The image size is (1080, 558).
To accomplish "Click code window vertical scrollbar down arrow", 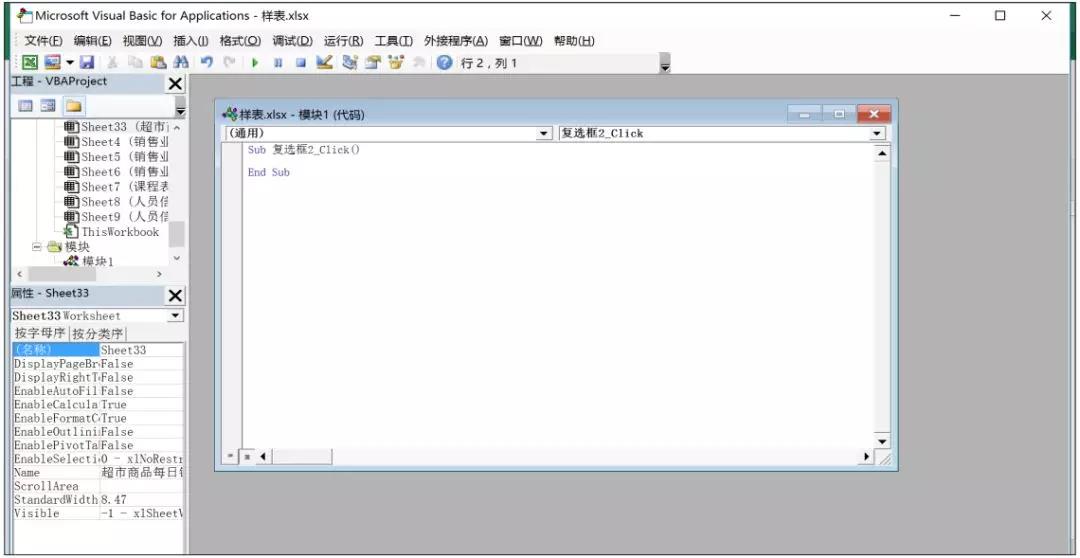I will click(882, 441).
